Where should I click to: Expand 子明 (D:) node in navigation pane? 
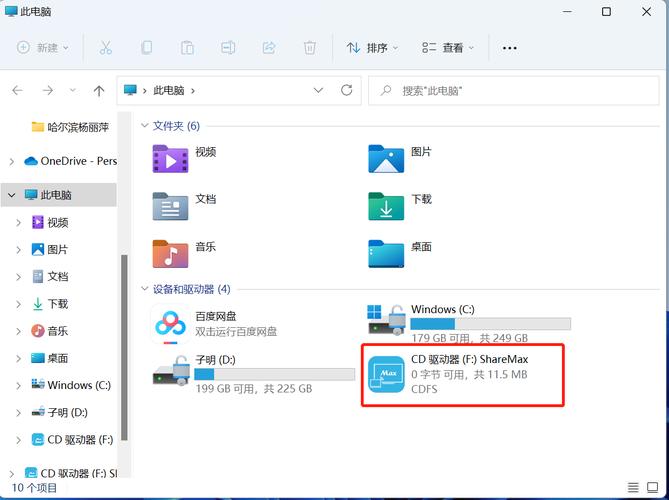(18, 413)
